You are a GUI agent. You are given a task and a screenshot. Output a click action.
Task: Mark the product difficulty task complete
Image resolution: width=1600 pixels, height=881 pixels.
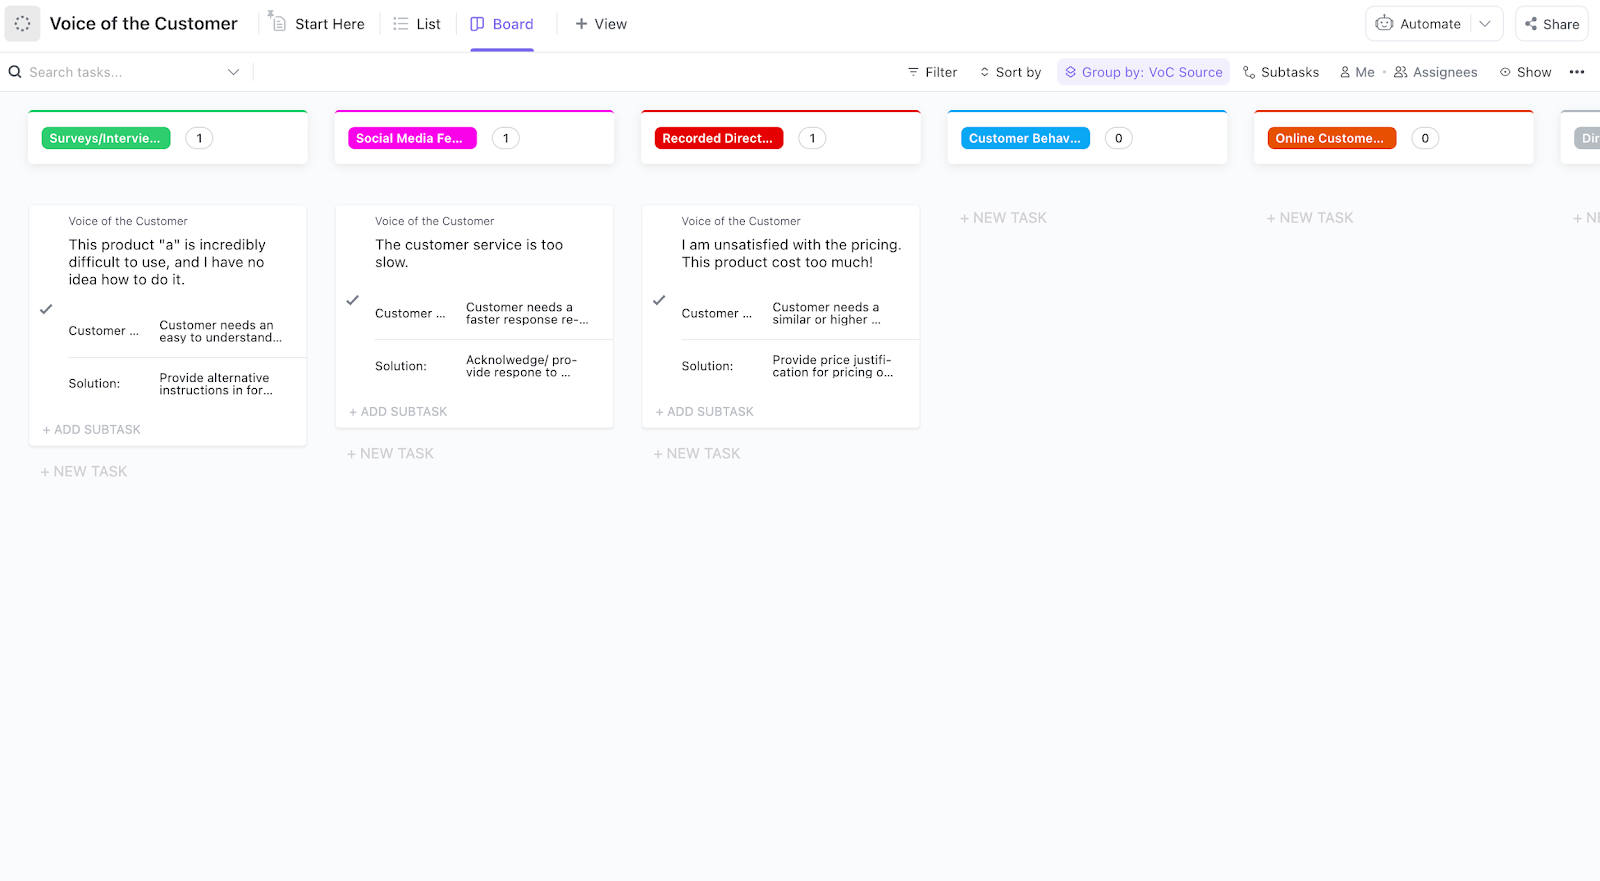46,309
